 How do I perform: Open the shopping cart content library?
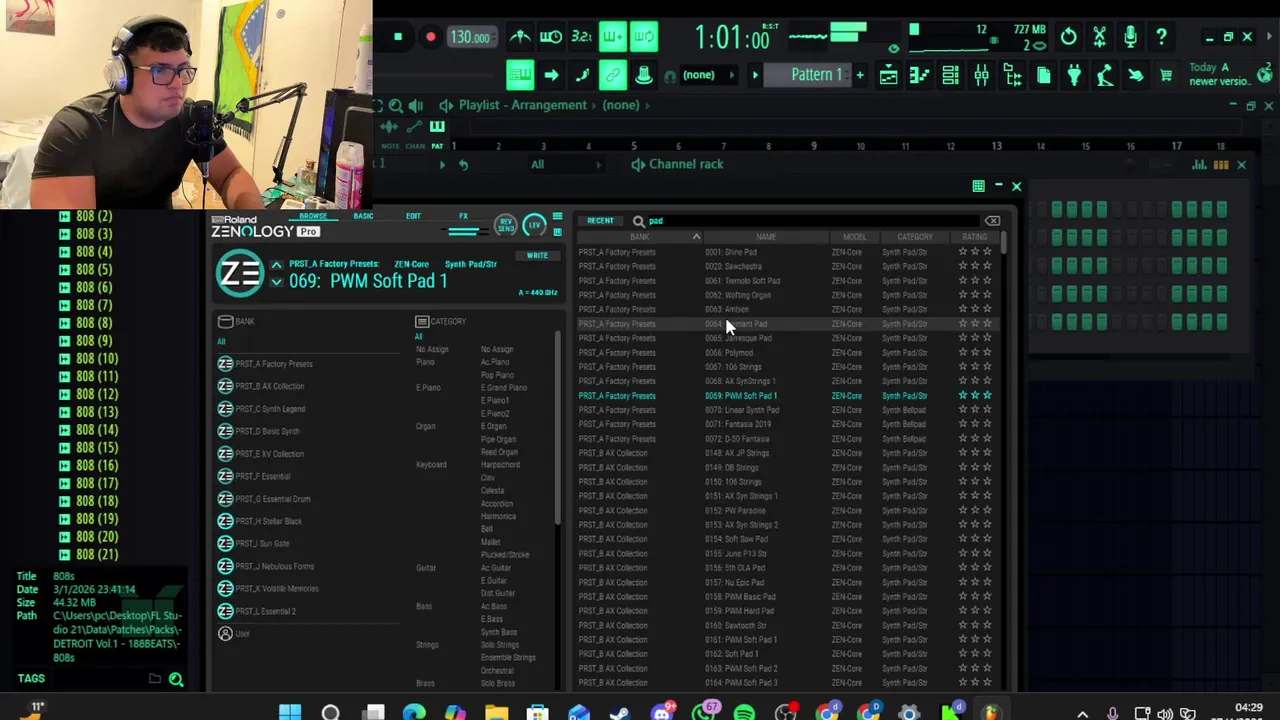point(1166,75)
